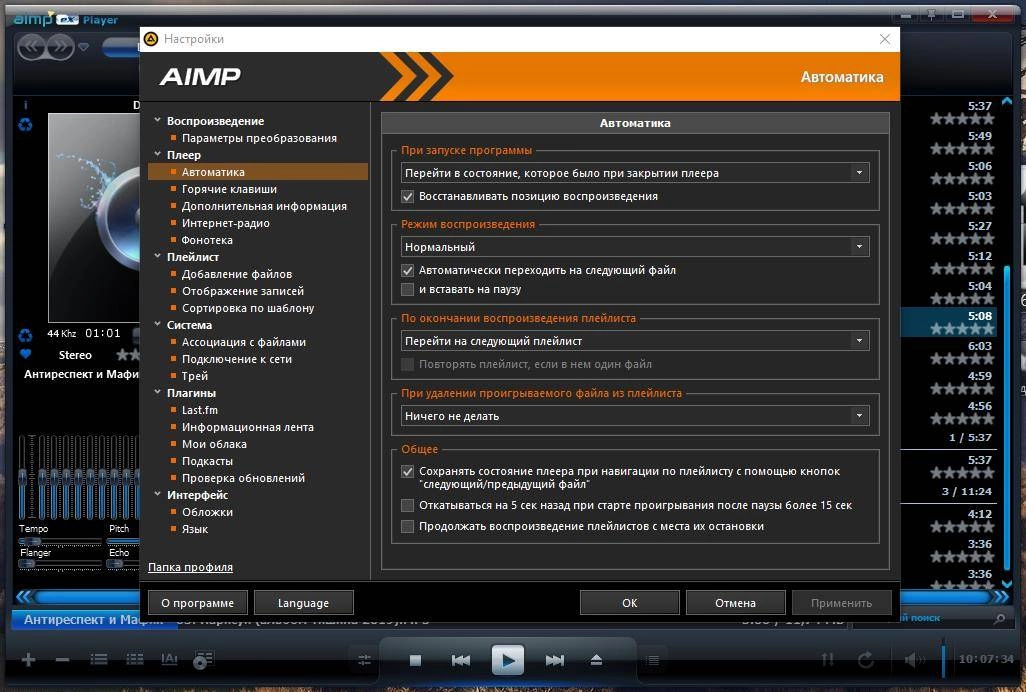Uncheck 'Восстанавливать позицию воспроизведения'
The width and height of the screenshot is (1026, 692).
point(407,196)
